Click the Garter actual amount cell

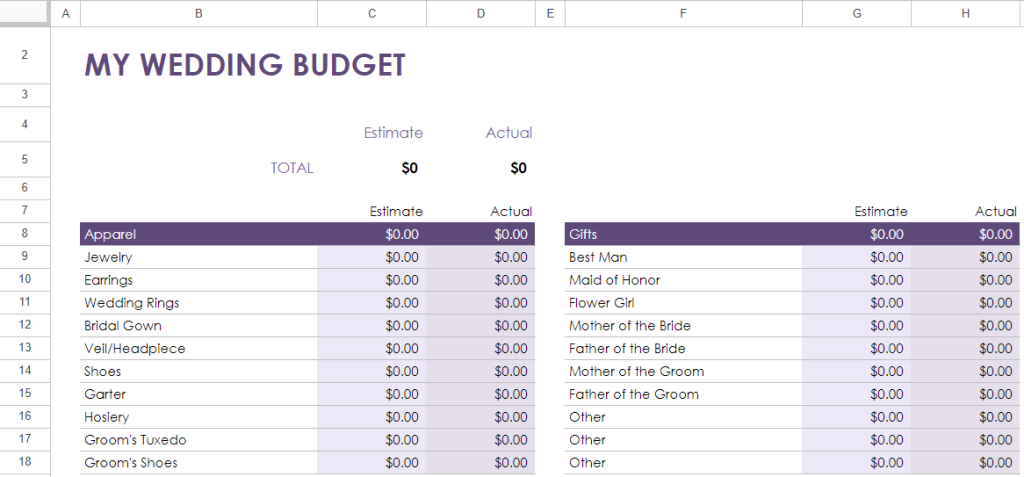click(x=481, y=394)
